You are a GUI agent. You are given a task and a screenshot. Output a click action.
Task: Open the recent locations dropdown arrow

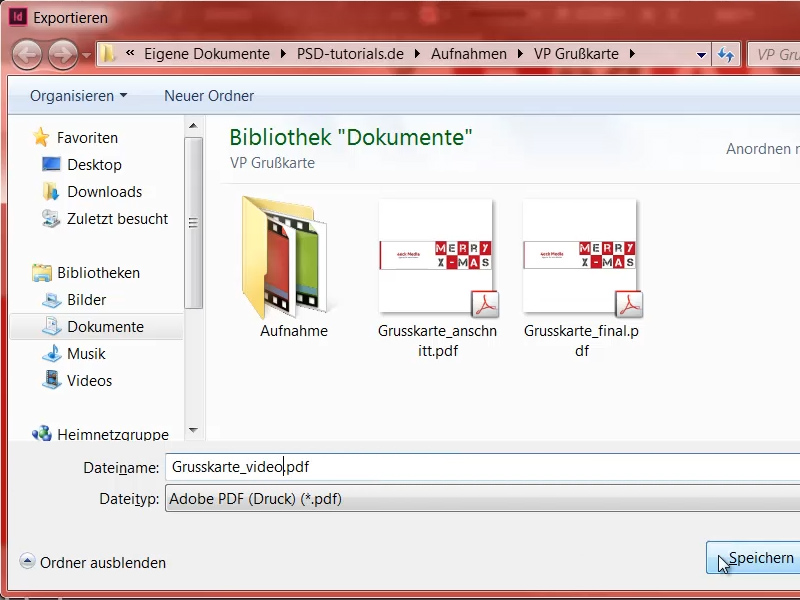click(86, 55)
